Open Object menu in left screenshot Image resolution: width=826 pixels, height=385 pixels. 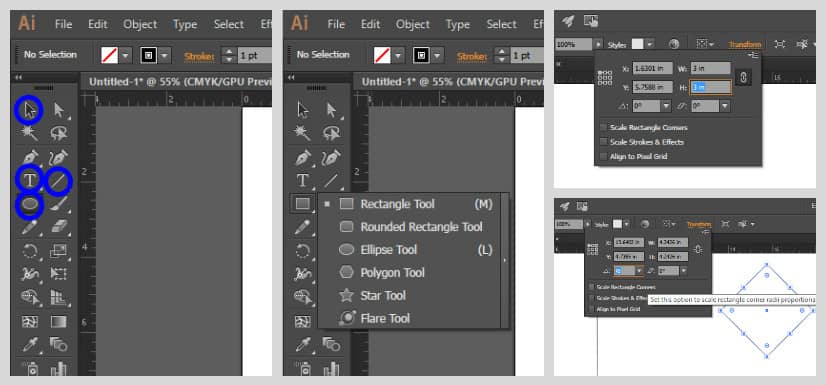[139, 24]
